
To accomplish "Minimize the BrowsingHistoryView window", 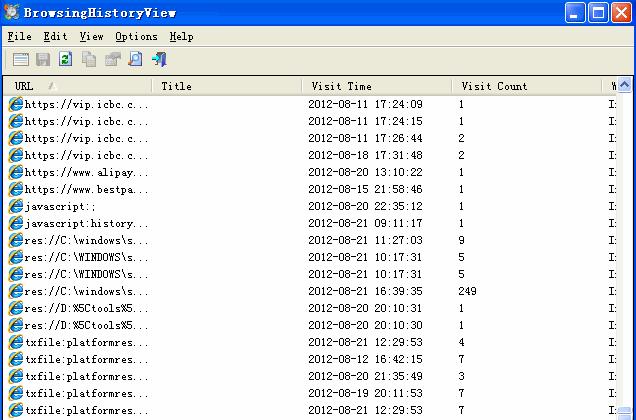I will click(x=575, y=13).
